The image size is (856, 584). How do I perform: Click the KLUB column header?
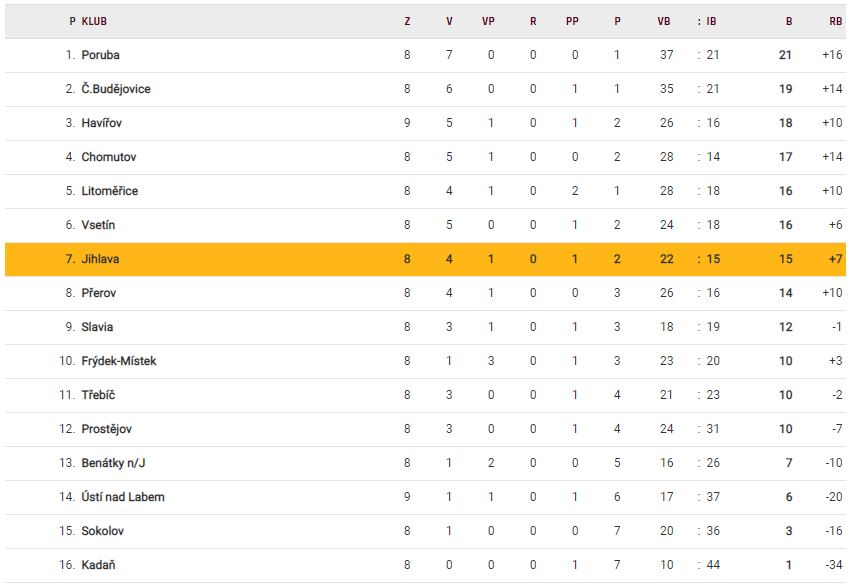(x=95, y=21)
